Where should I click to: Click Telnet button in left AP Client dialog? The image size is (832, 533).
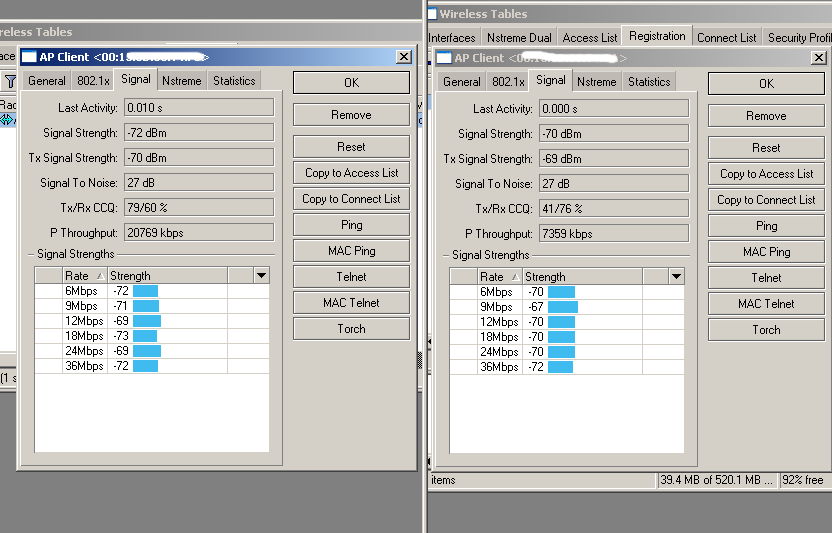click(x=351, y=277)
